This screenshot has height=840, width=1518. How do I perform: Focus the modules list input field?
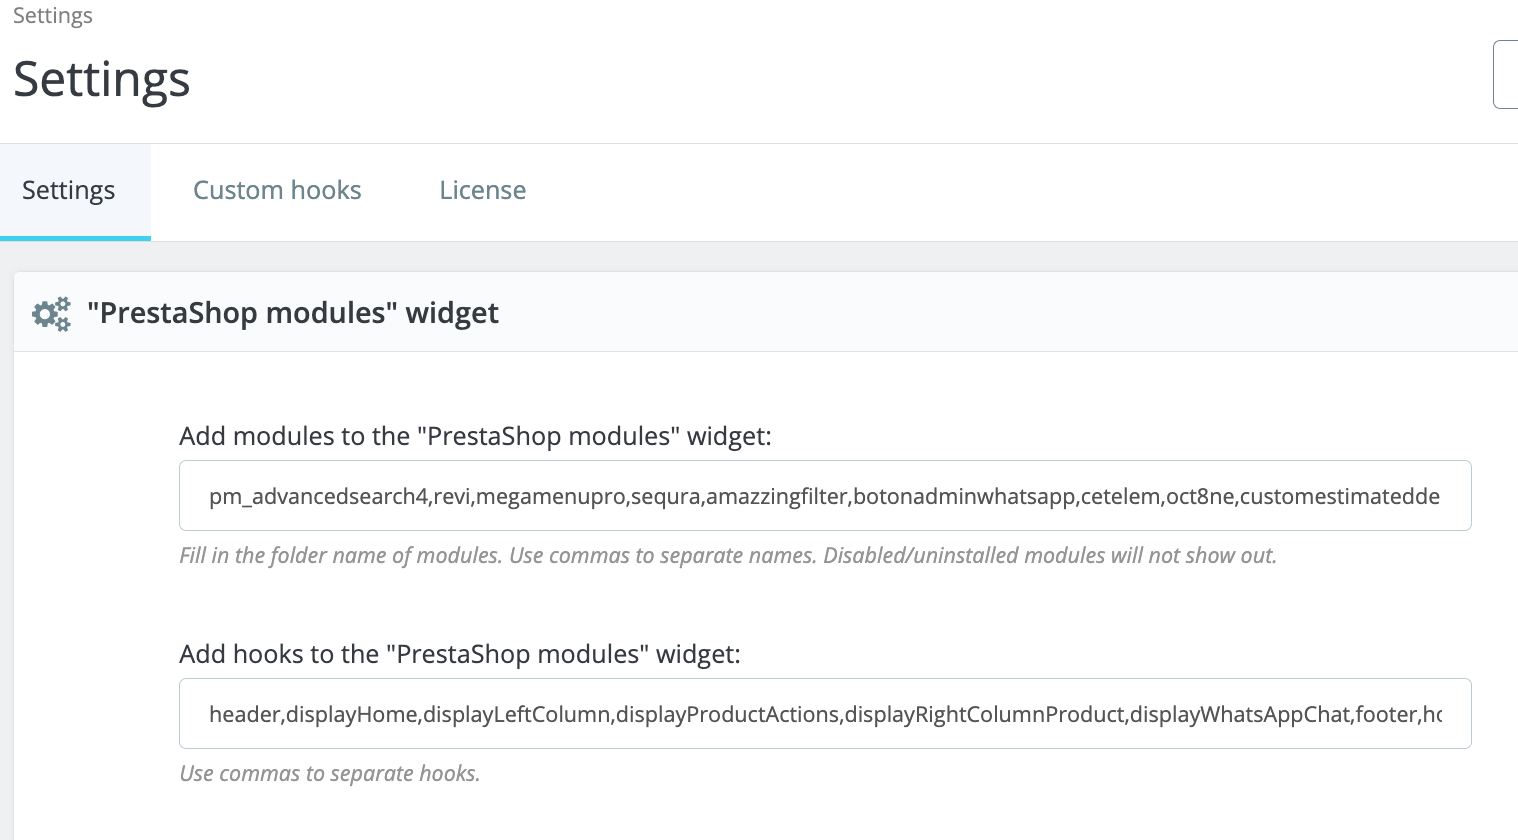click(824, 496)
